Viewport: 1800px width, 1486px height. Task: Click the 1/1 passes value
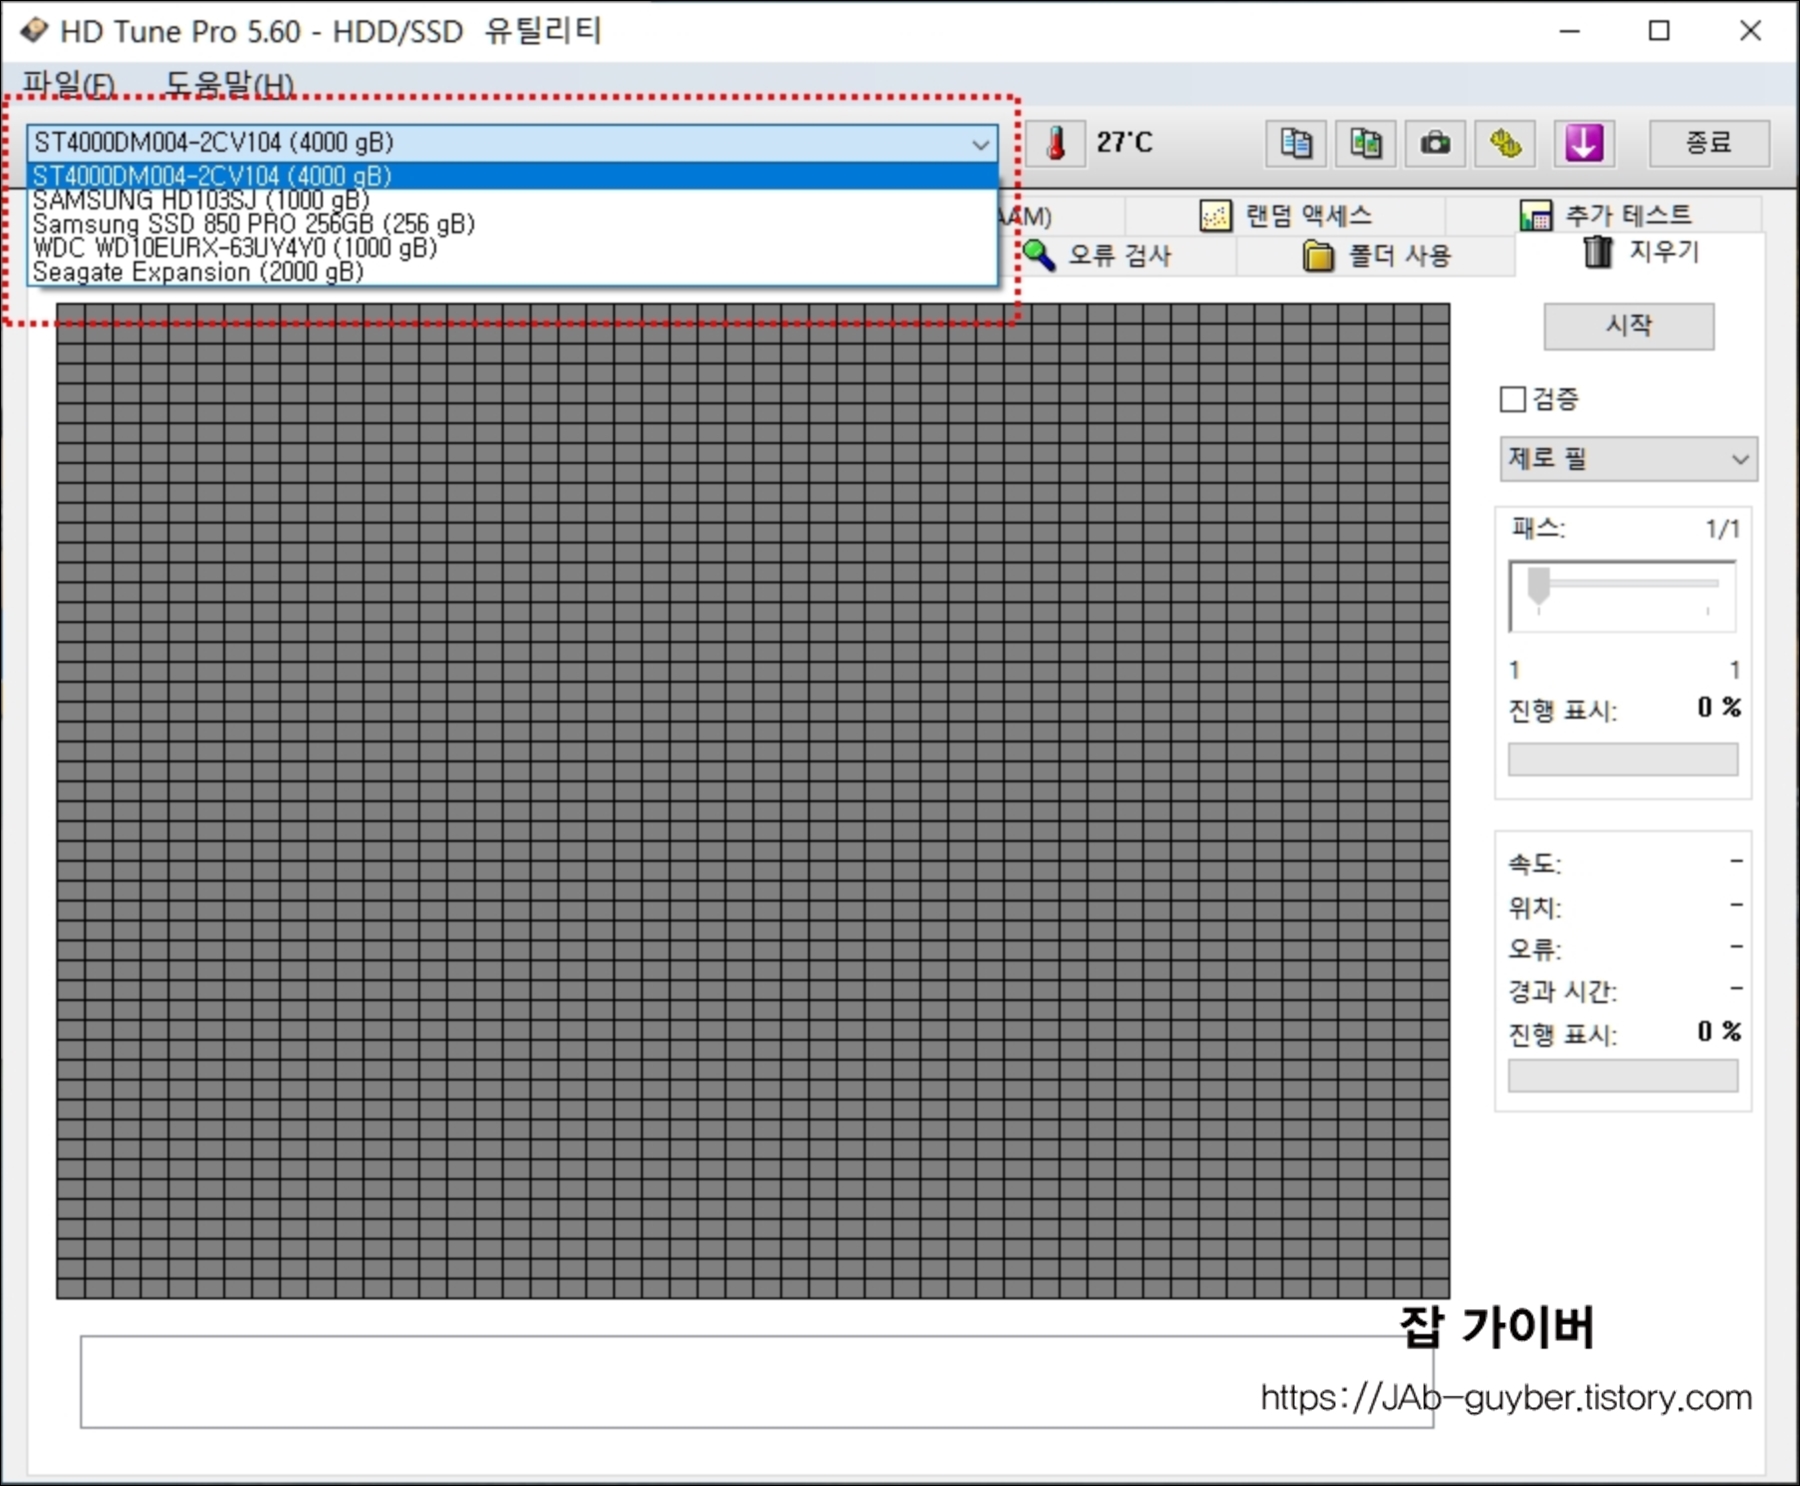1722,529
